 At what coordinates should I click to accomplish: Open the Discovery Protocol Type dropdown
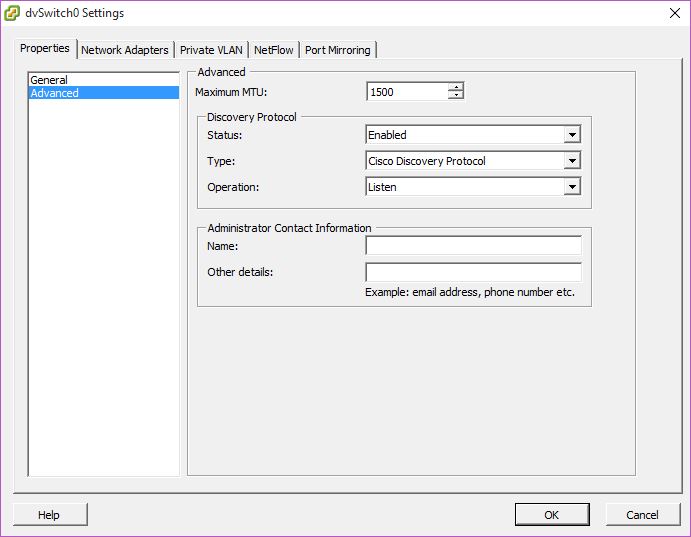(x=572, y=161)
